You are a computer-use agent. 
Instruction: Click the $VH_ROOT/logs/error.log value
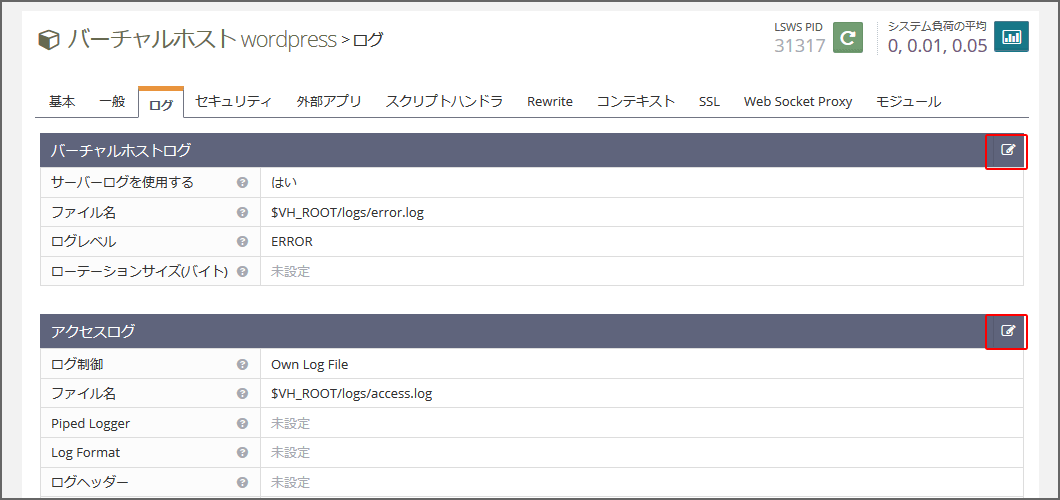pyautogui.click(x=347, y=212)
